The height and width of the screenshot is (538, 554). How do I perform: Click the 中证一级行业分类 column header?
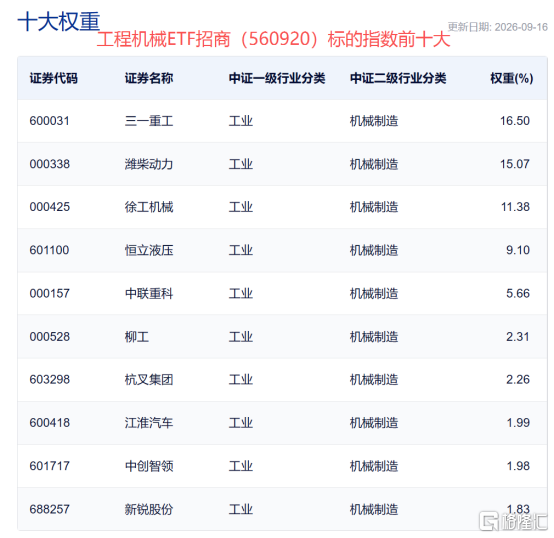(x=277, y=78)
